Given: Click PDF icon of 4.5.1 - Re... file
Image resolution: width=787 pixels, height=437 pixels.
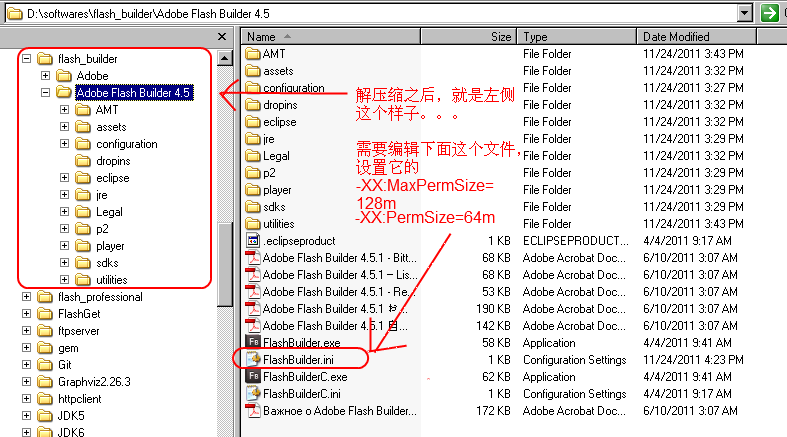Looking at the screenshot, I should pos(253,292).
